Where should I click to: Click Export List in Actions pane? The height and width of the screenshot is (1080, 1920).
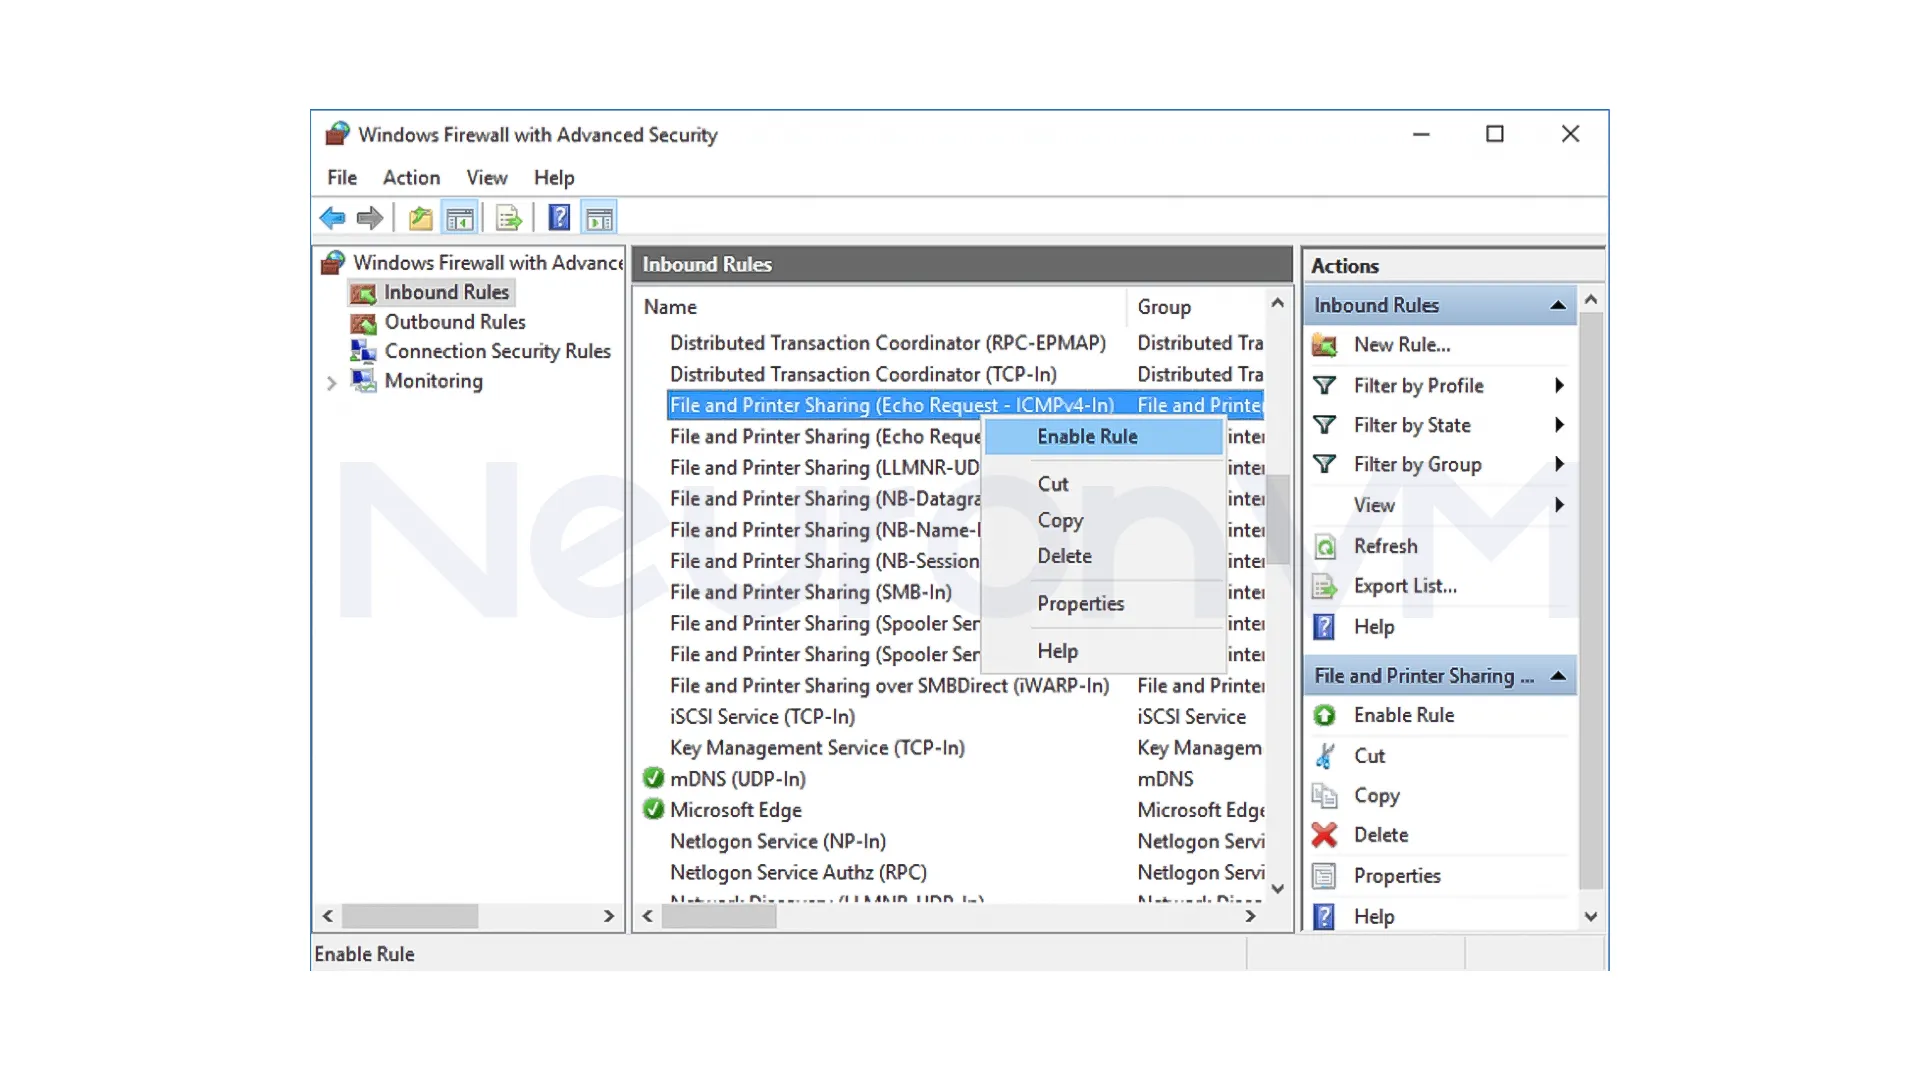1404,587
